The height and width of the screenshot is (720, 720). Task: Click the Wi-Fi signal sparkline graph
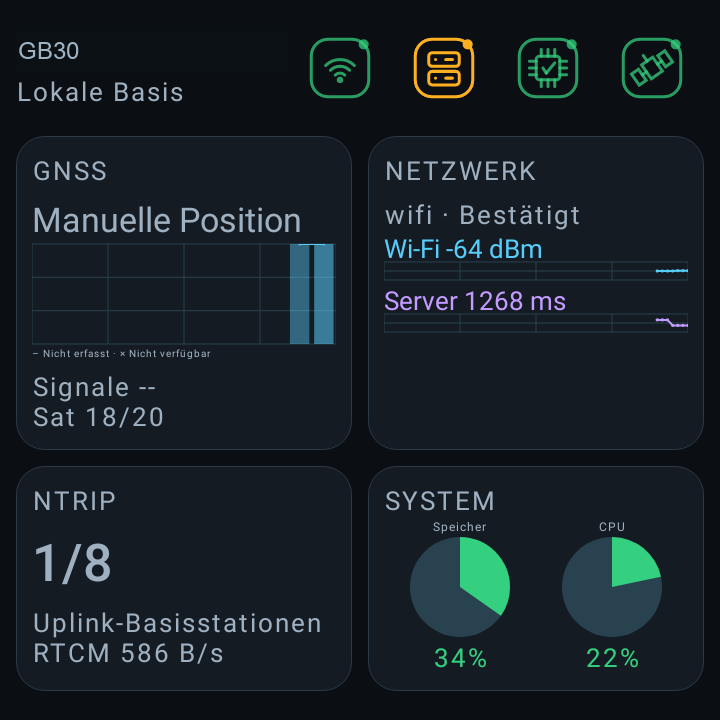pyautogui.click(x=536, y=271)
